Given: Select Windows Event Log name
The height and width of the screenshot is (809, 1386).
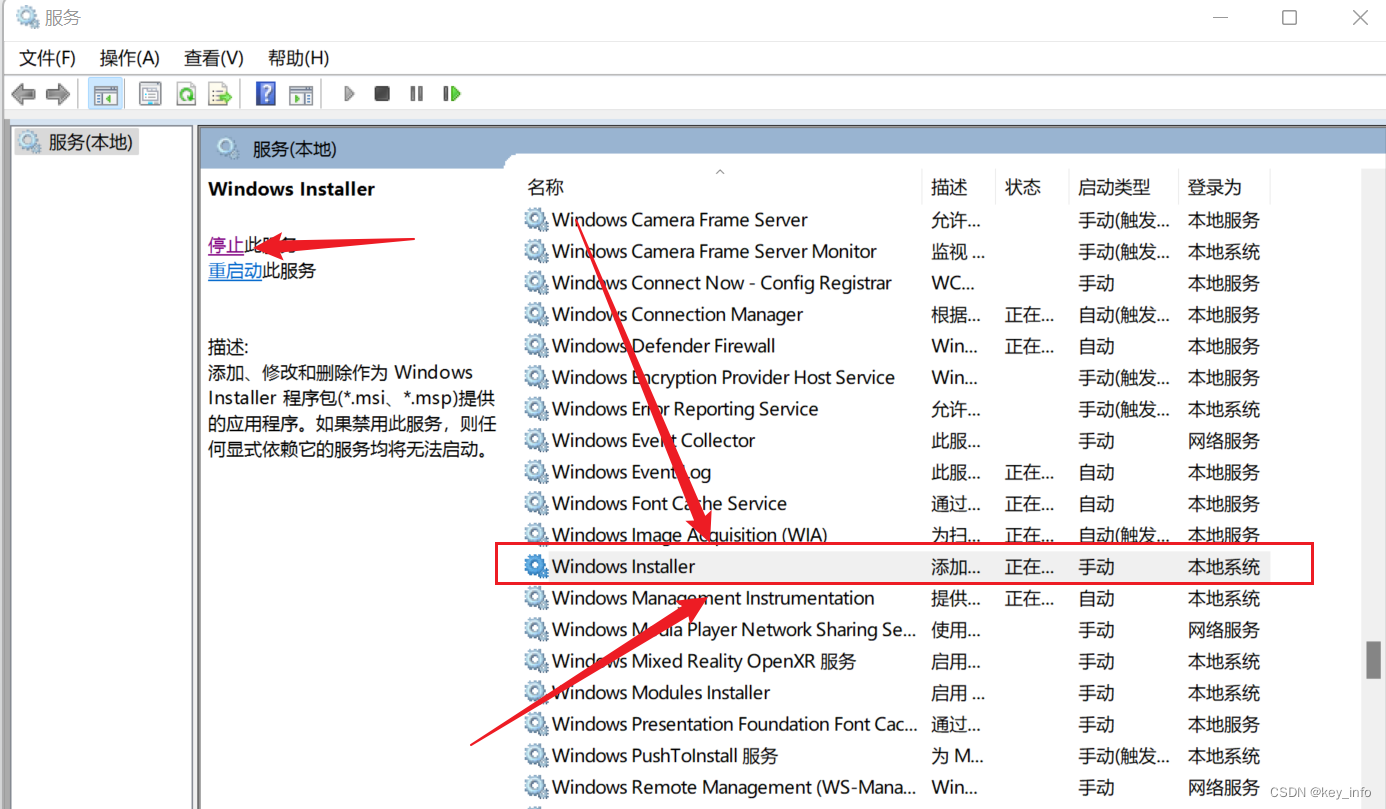Looking at the screenshot, I should (631, 472).
